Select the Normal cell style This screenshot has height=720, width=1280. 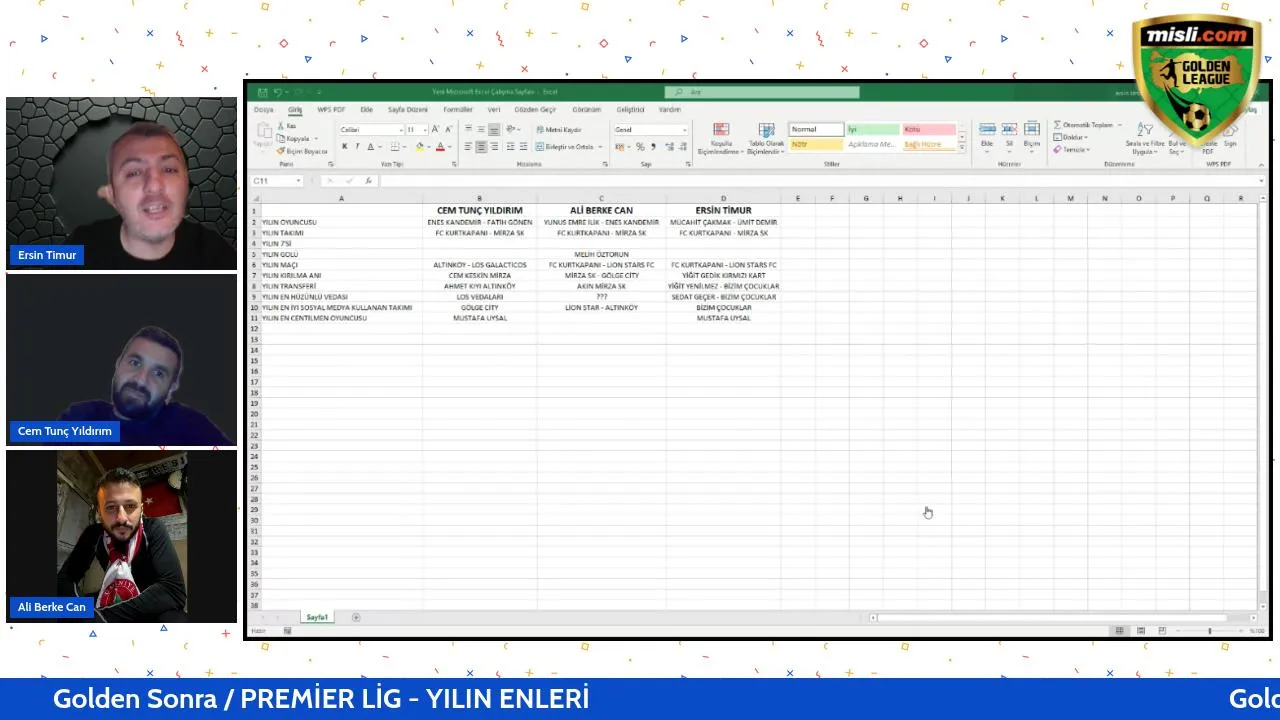[816, 129]
